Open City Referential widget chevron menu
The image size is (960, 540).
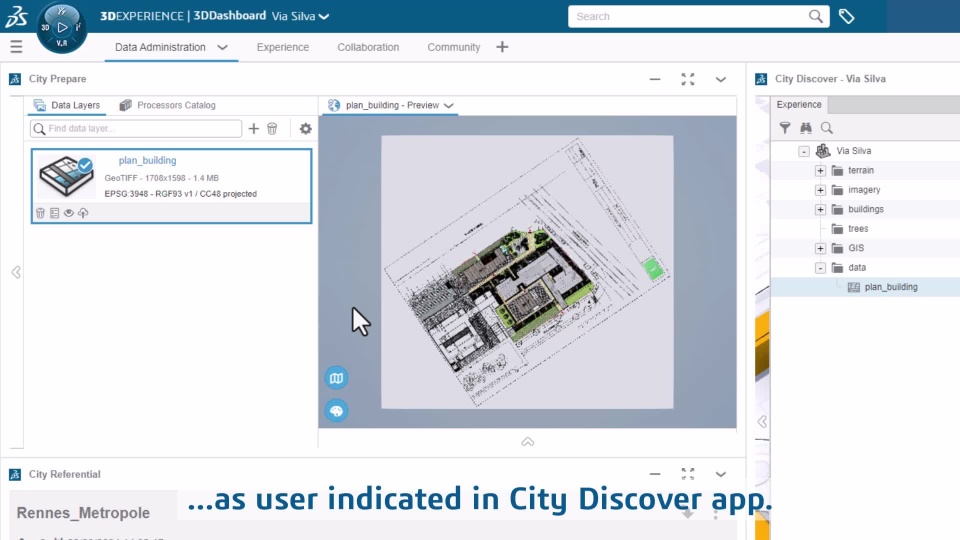[x=721, y=474]
